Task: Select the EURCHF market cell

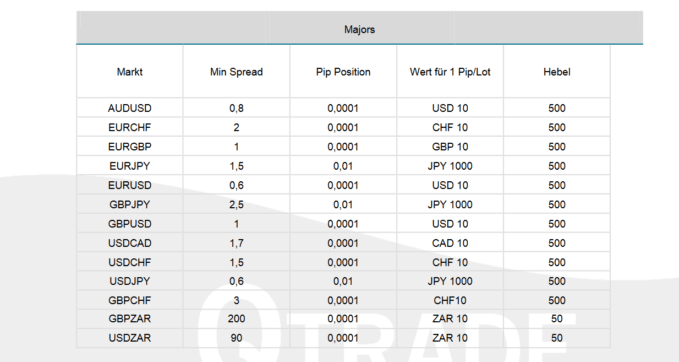Action: [x=129, y=127]
